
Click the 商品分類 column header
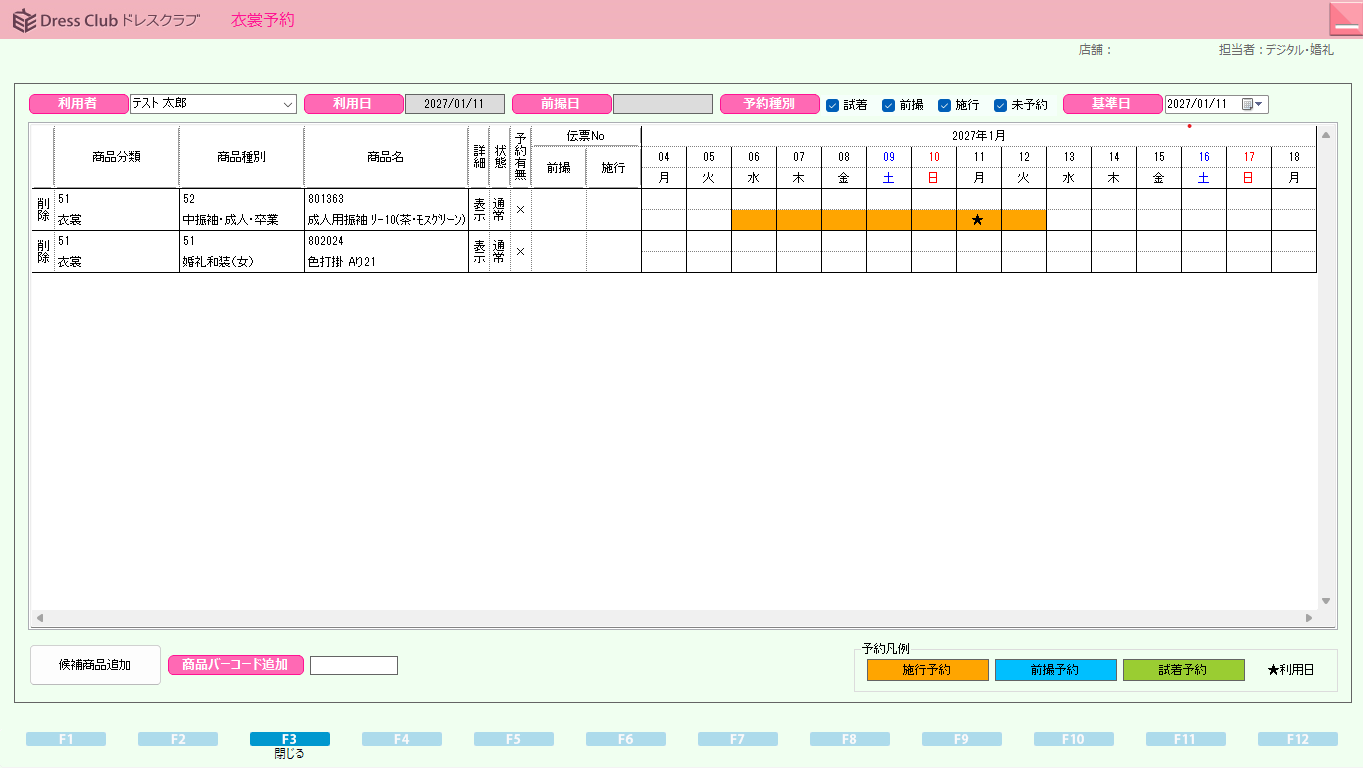tap(116, 157)
